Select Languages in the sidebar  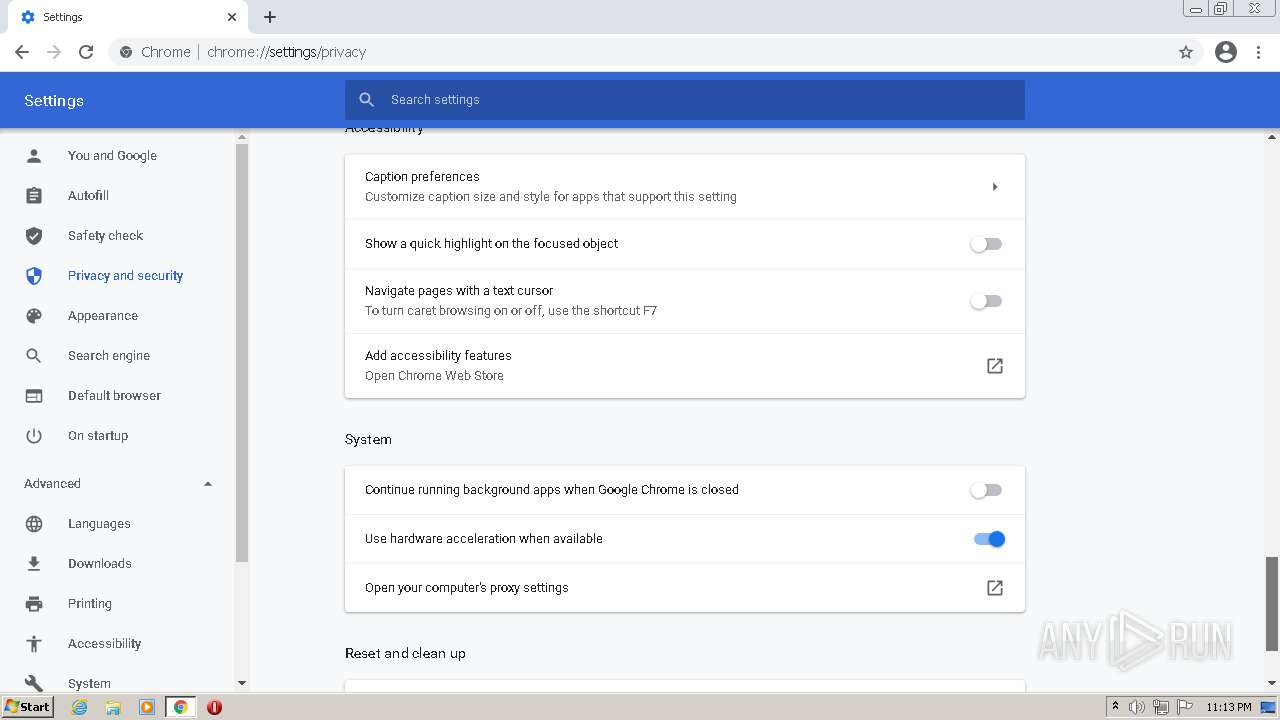[x=99, y=524]
